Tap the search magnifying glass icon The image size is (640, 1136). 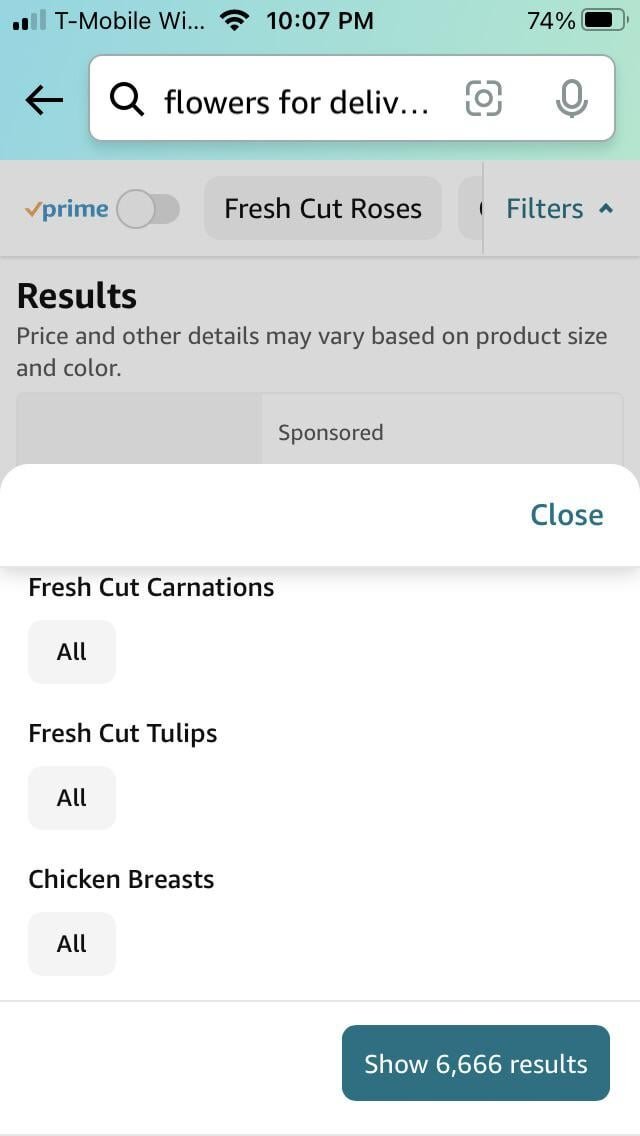(127, 99)
